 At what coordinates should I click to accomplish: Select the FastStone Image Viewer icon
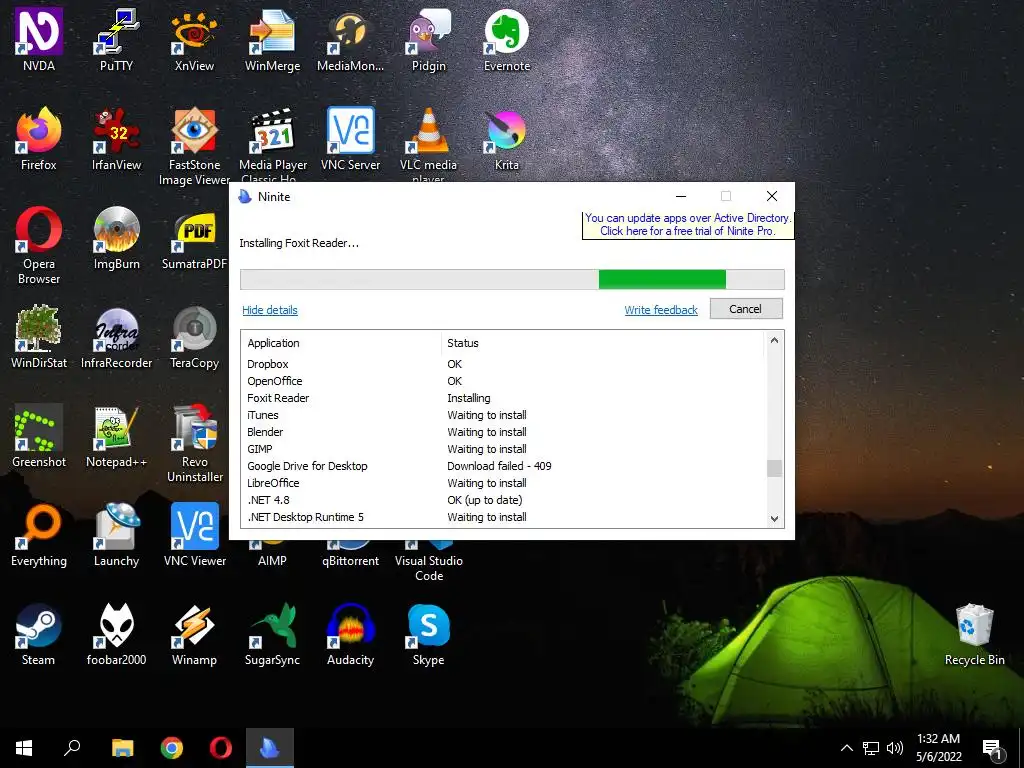[194, 146]
